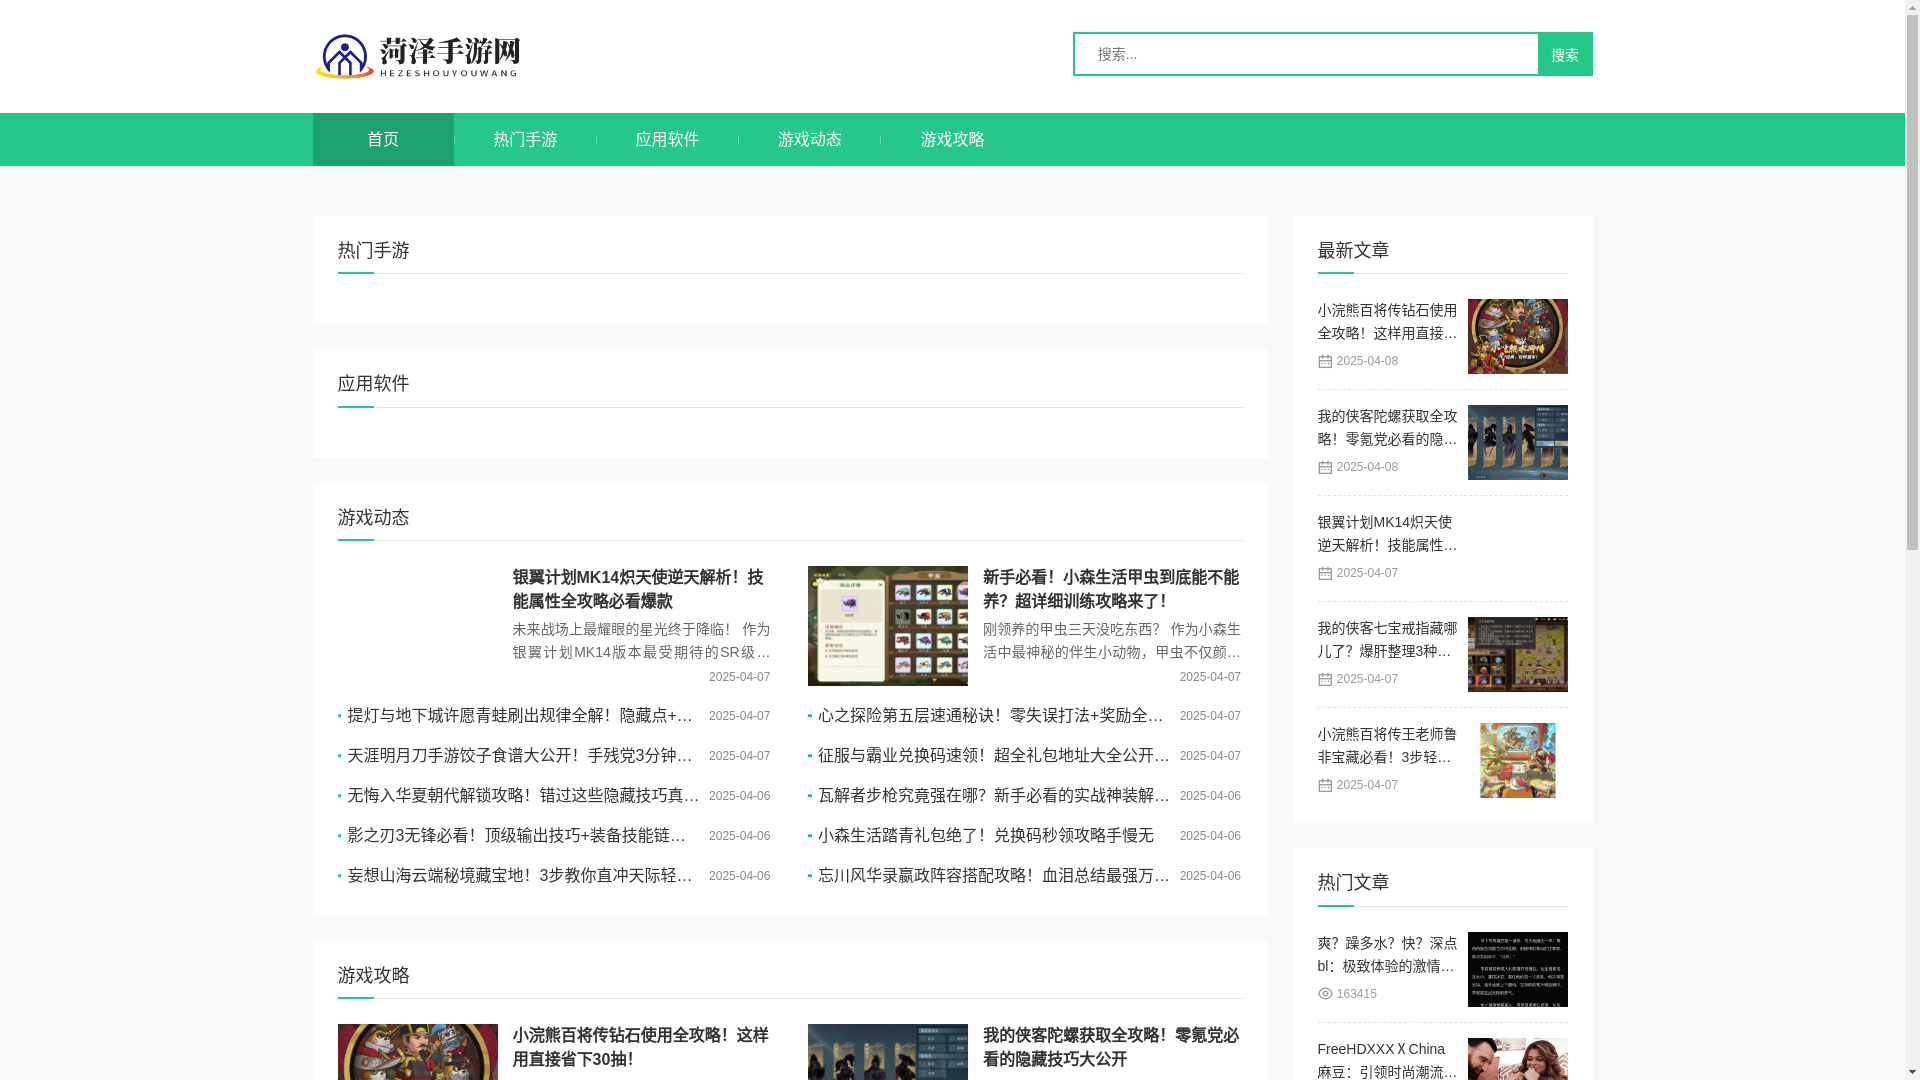Click calendar icon beside first 2025-04-08 date
The height and width of the screenshot is (1080, 1920).
[x=1325, y=361]
